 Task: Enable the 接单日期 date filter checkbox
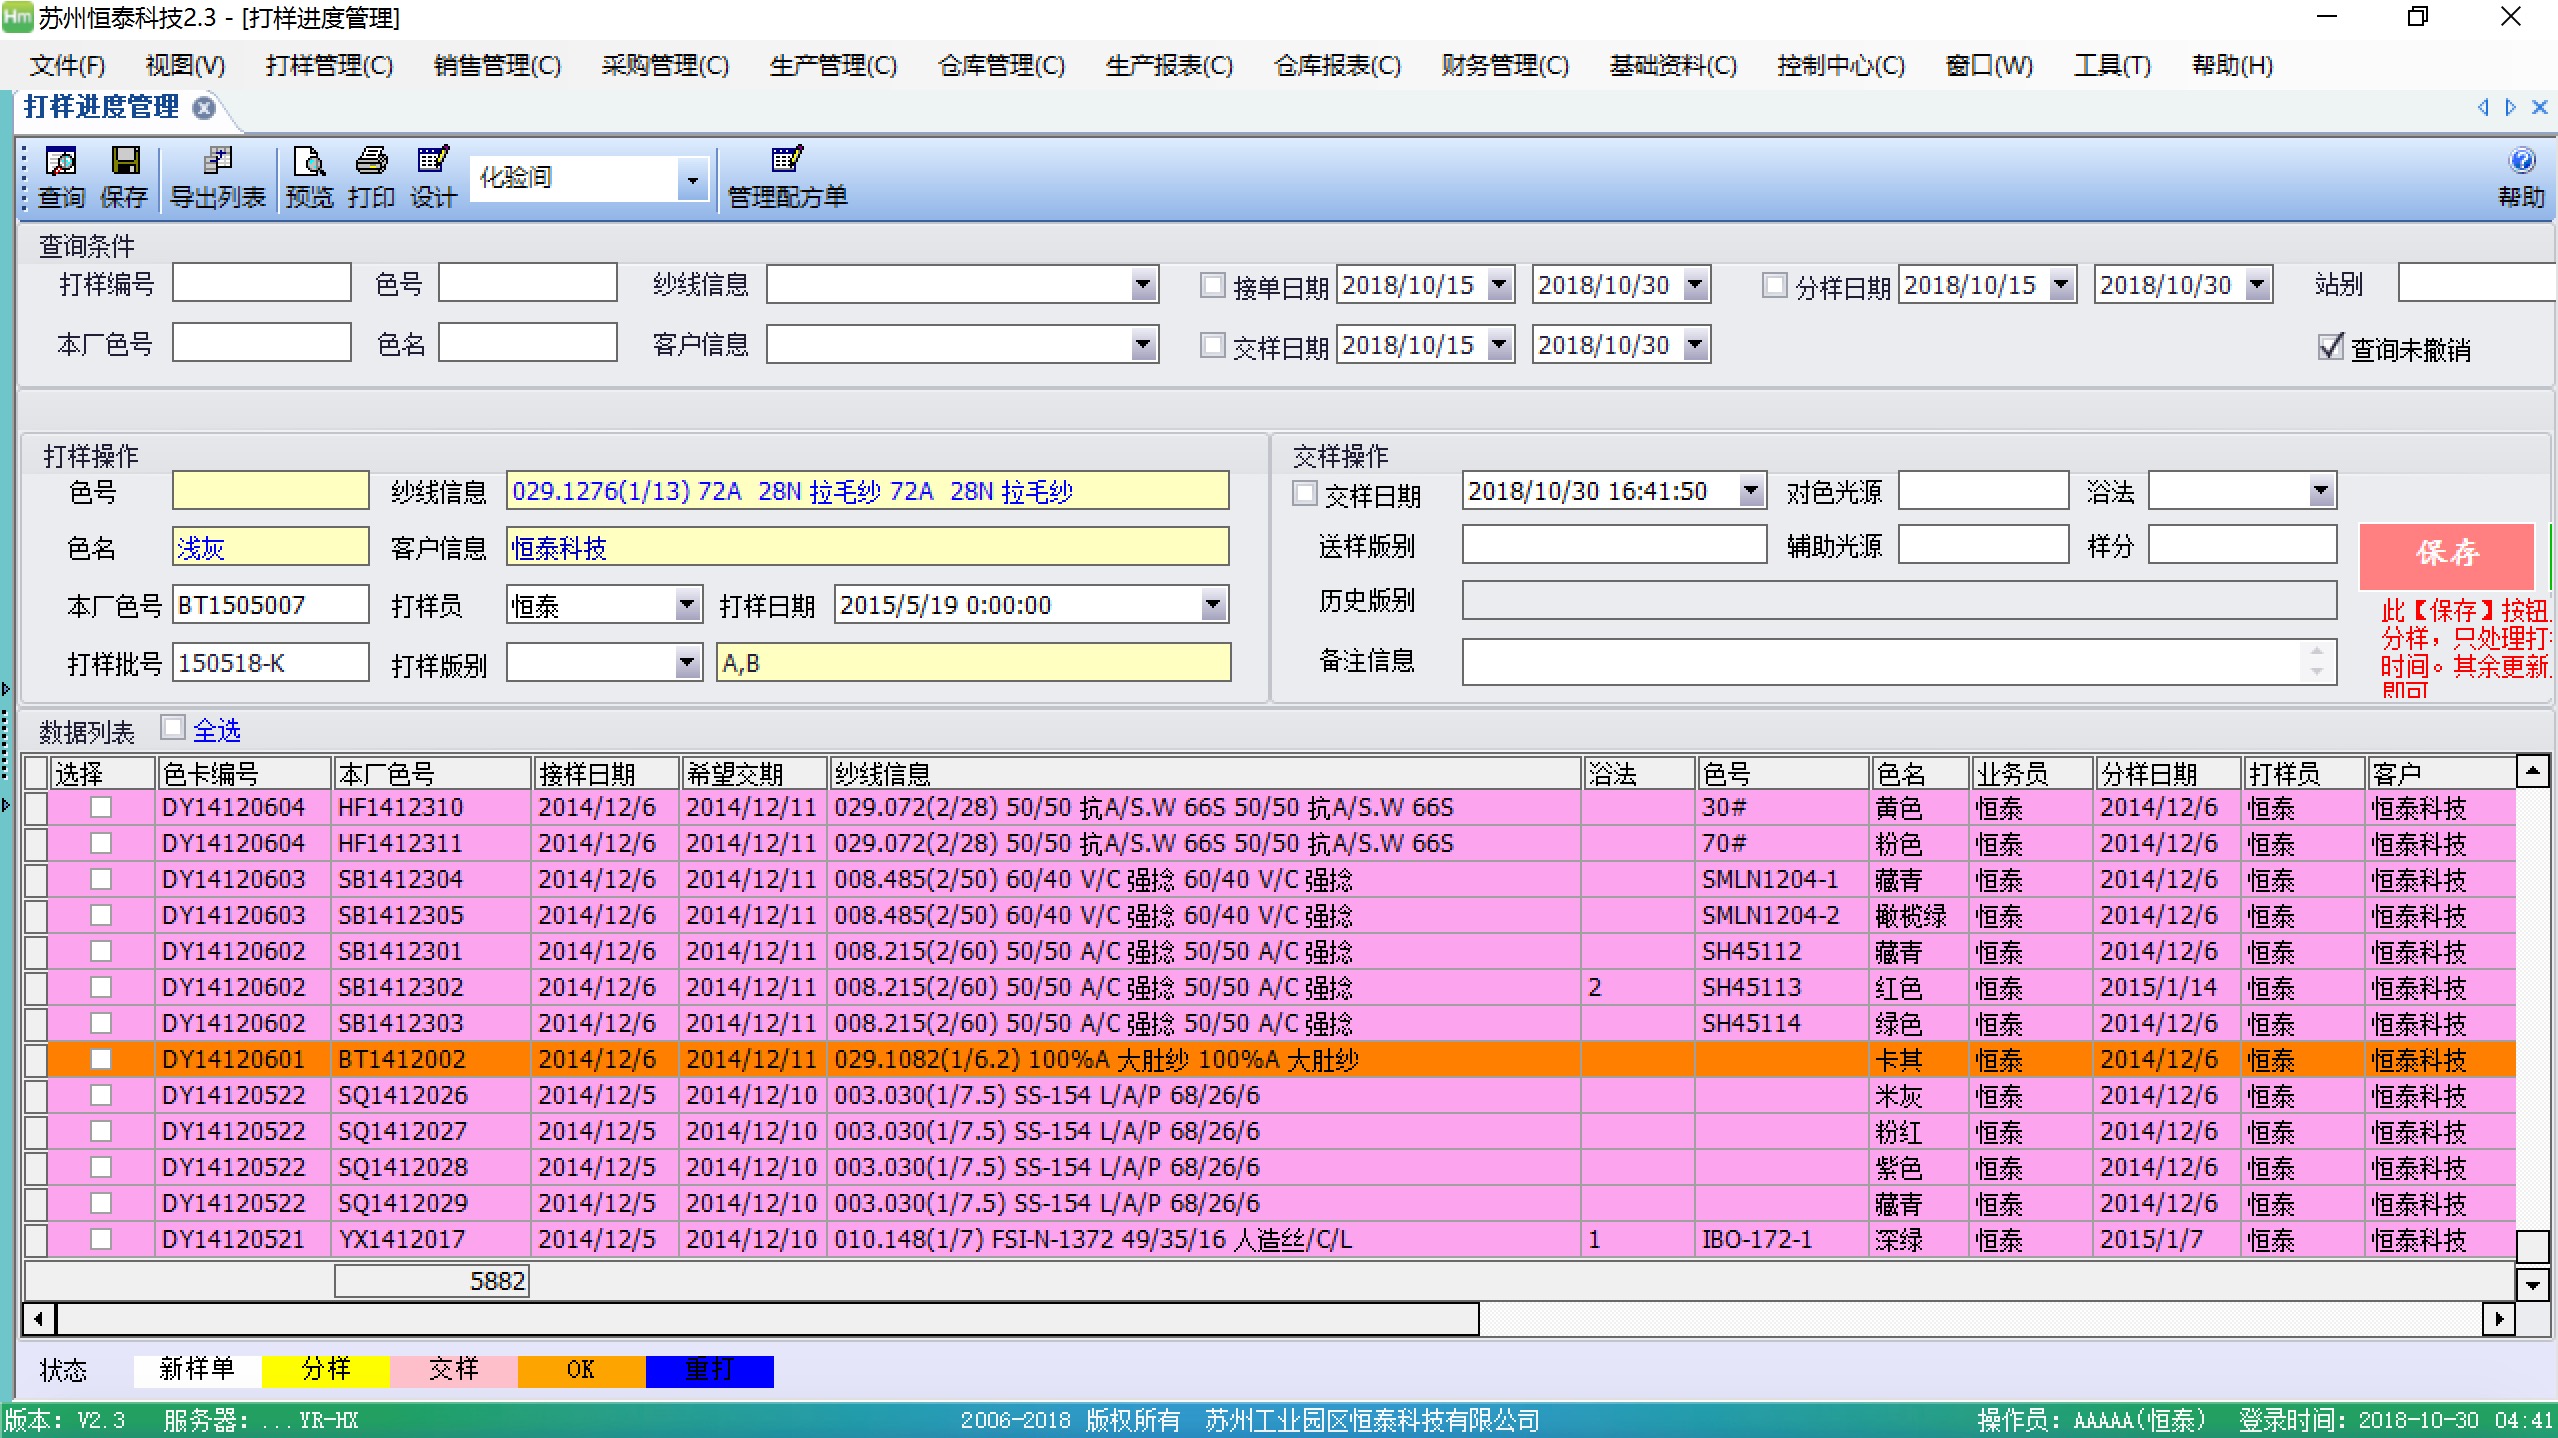[x=1213, y=285]
